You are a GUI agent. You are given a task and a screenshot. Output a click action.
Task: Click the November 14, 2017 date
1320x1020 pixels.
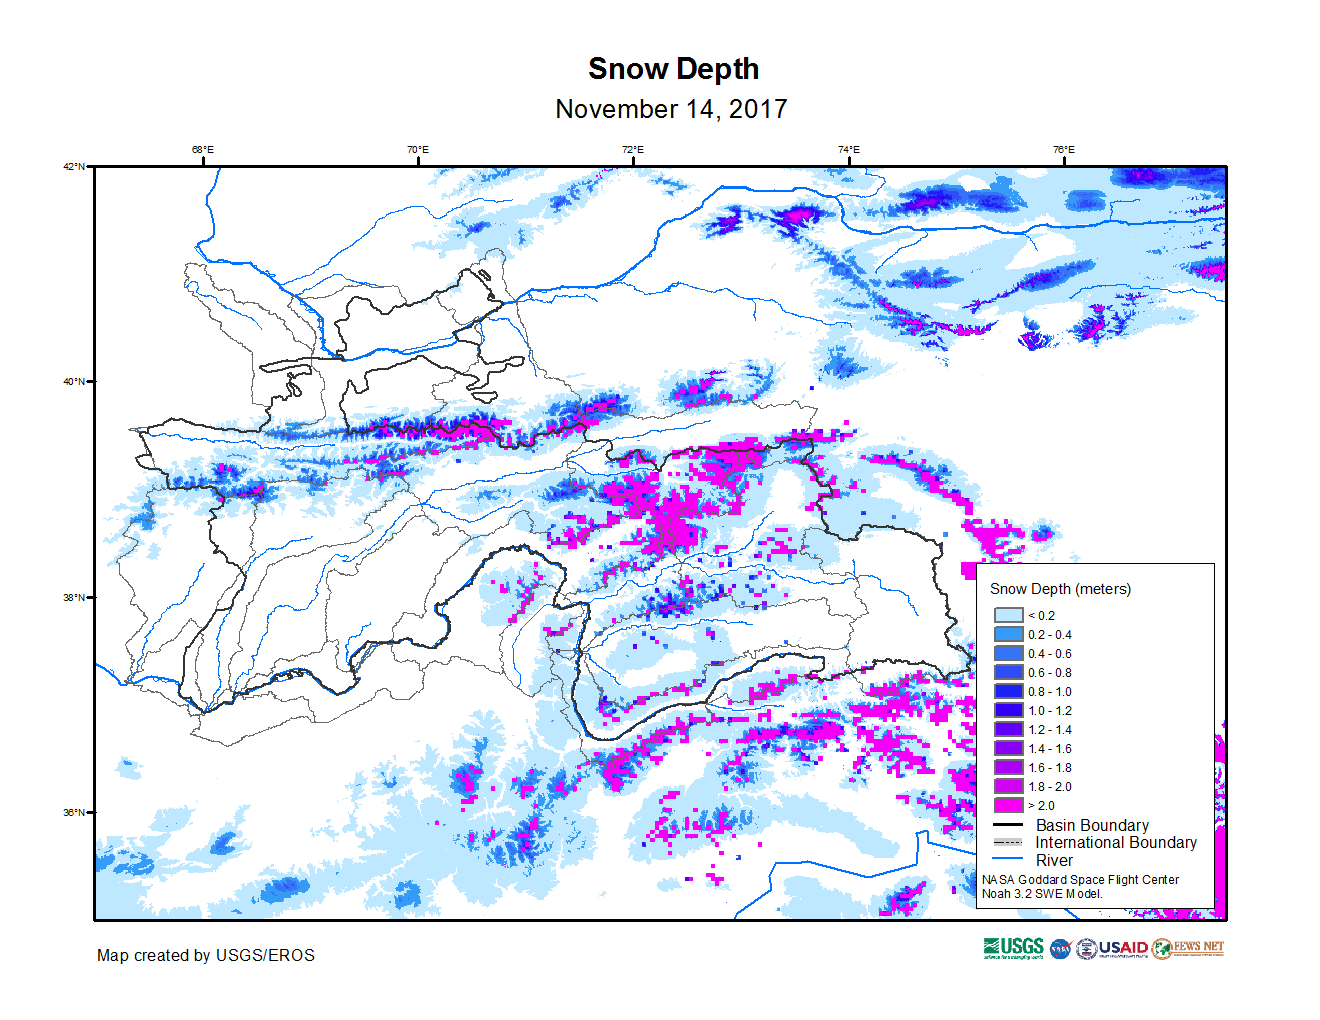671,109
